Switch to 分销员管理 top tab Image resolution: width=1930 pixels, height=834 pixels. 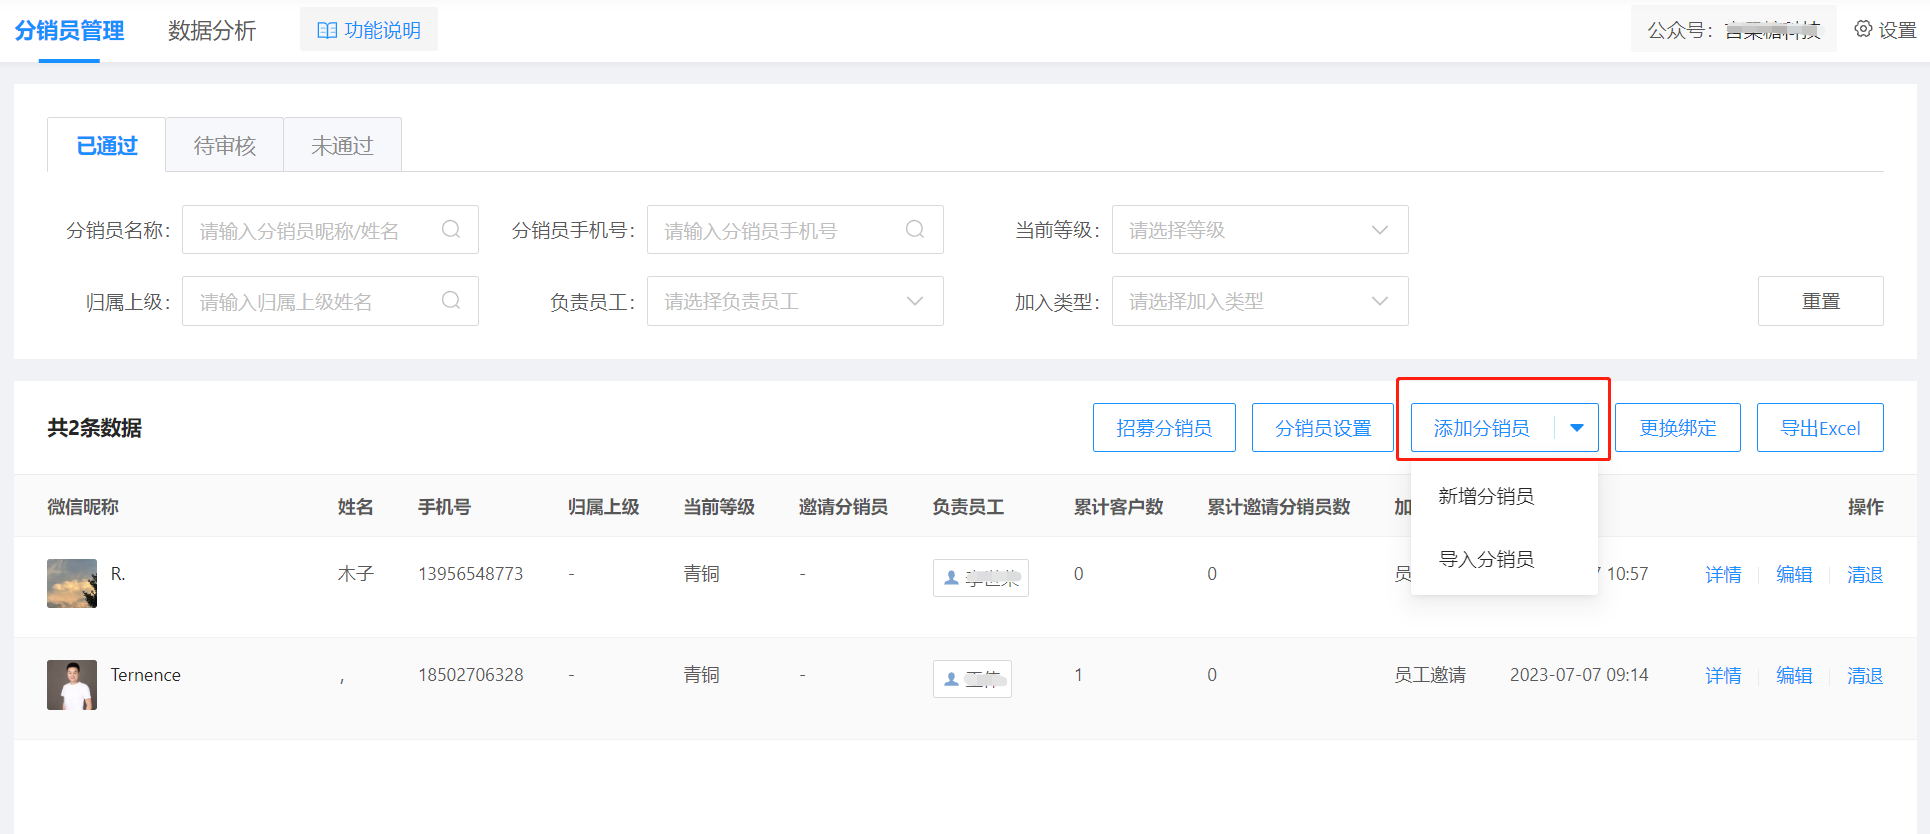[69, 31]
